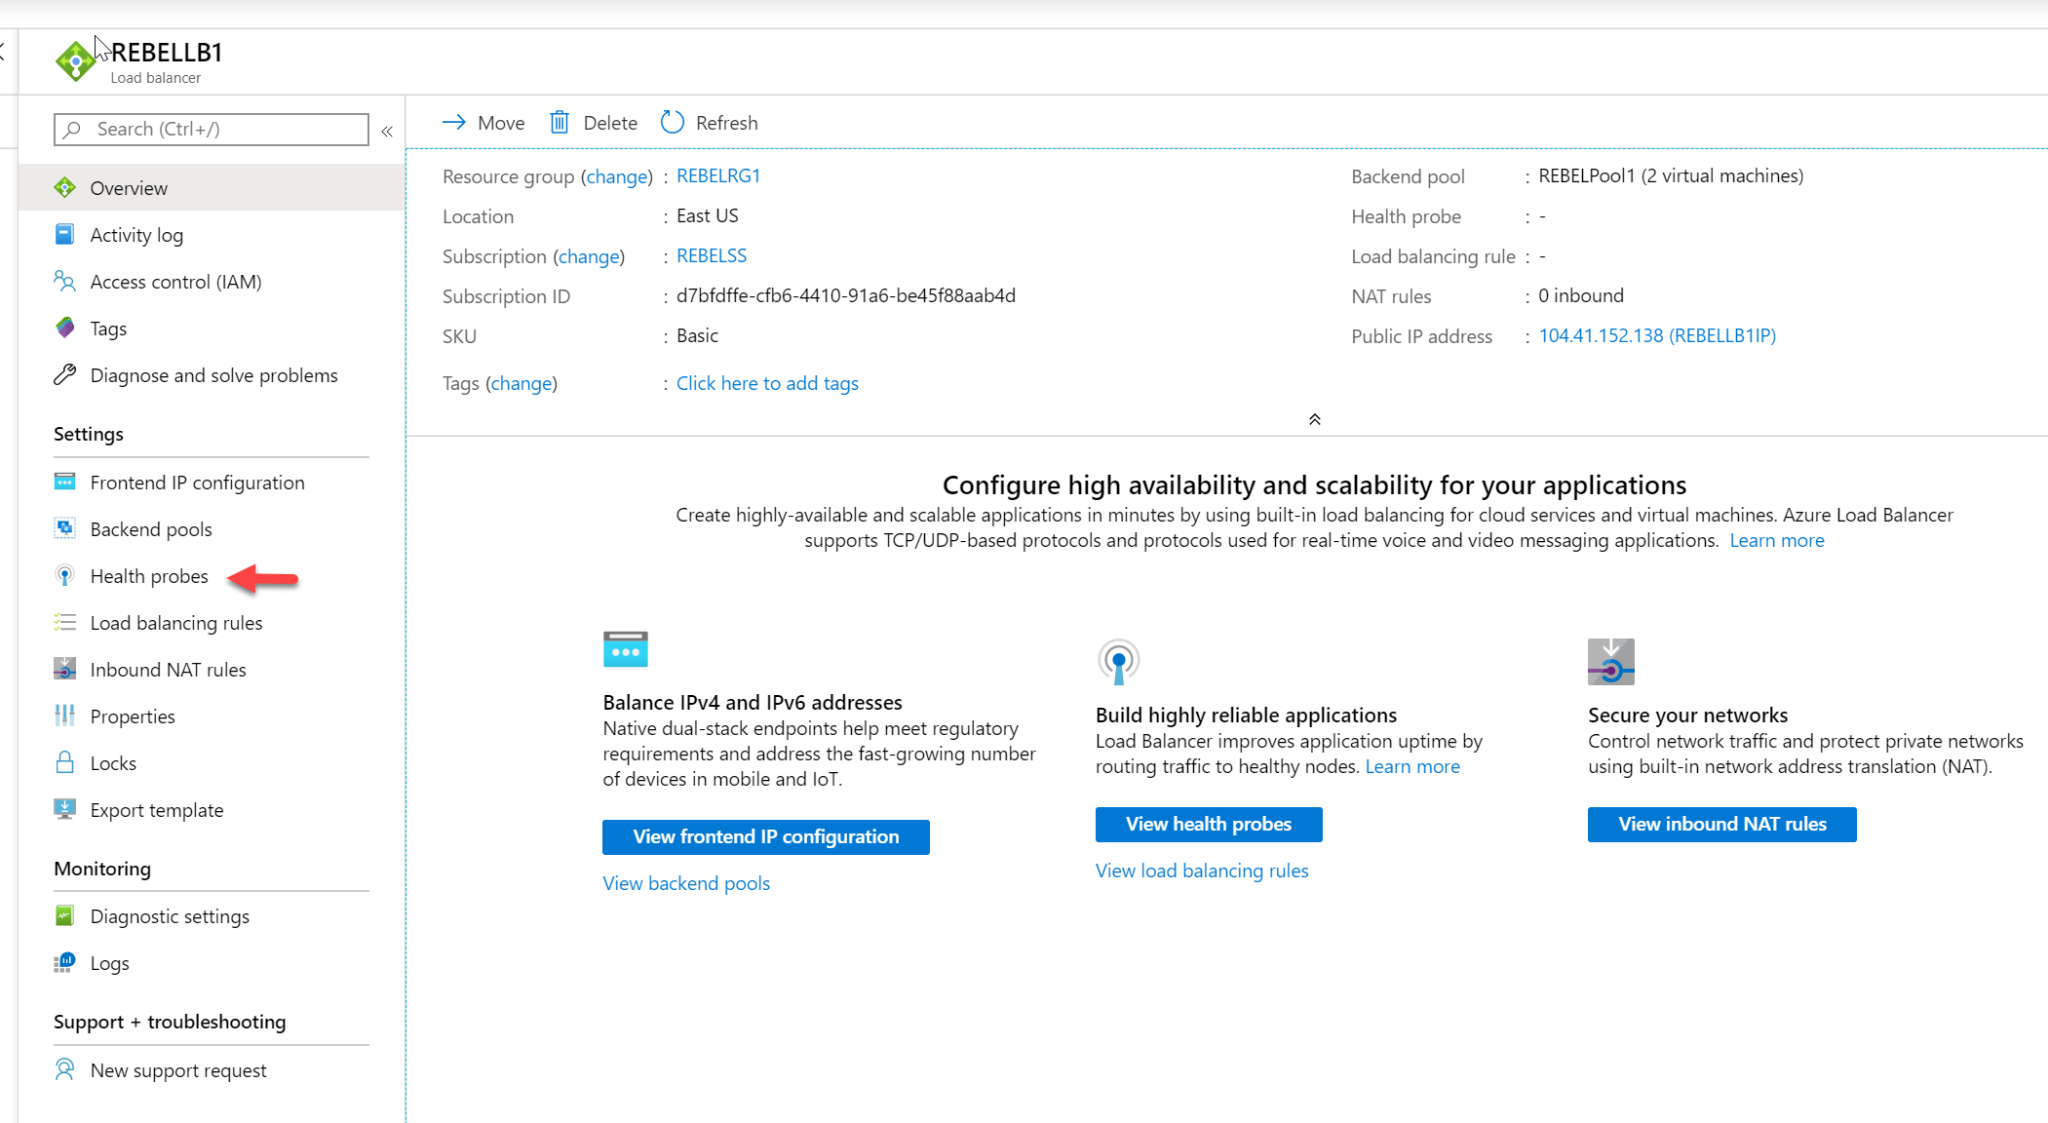This screenshot has height=1123, width=2048.
Task: Click the Locks padlock icon
Action: click(x=64, y=762)
